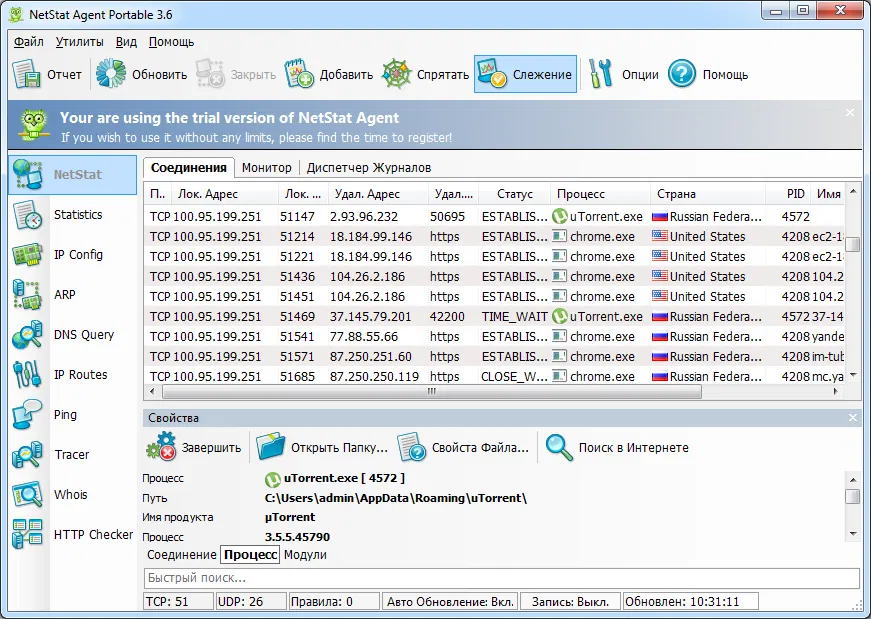Image resolution: width=871 pixels, height=619 pixels.
Task: Select the bottom Процесс tab
Action: point(251,555)
